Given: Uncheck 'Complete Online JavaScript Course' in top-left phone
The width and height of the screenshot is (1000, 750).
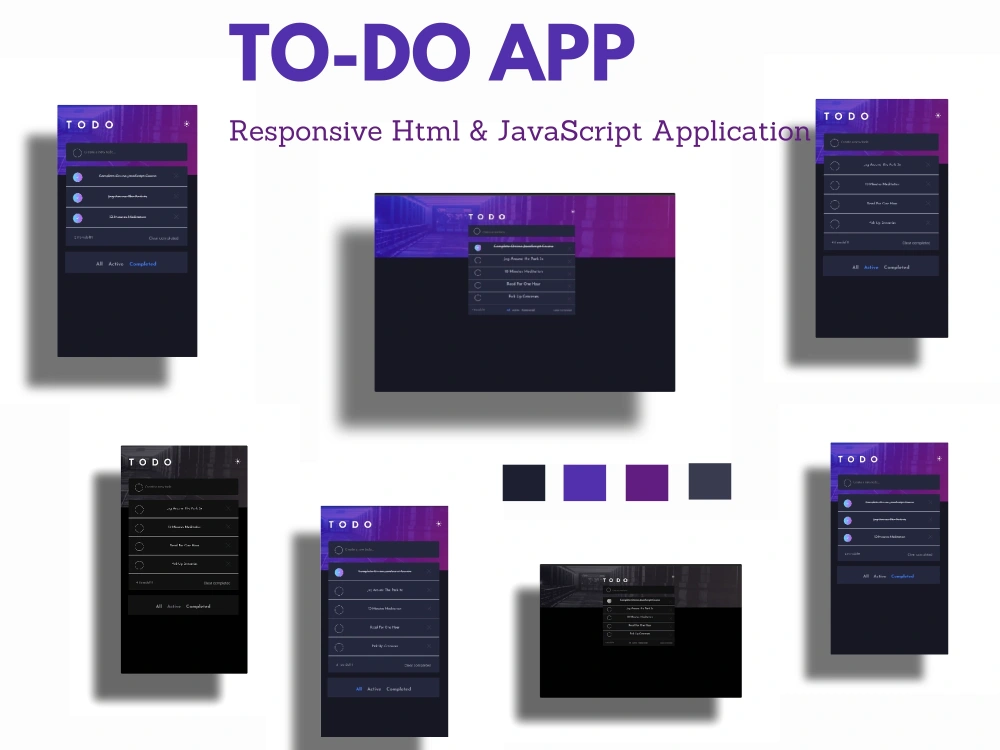Looking at the screenshot, I should pyautogui.click(x=78, y=177).
